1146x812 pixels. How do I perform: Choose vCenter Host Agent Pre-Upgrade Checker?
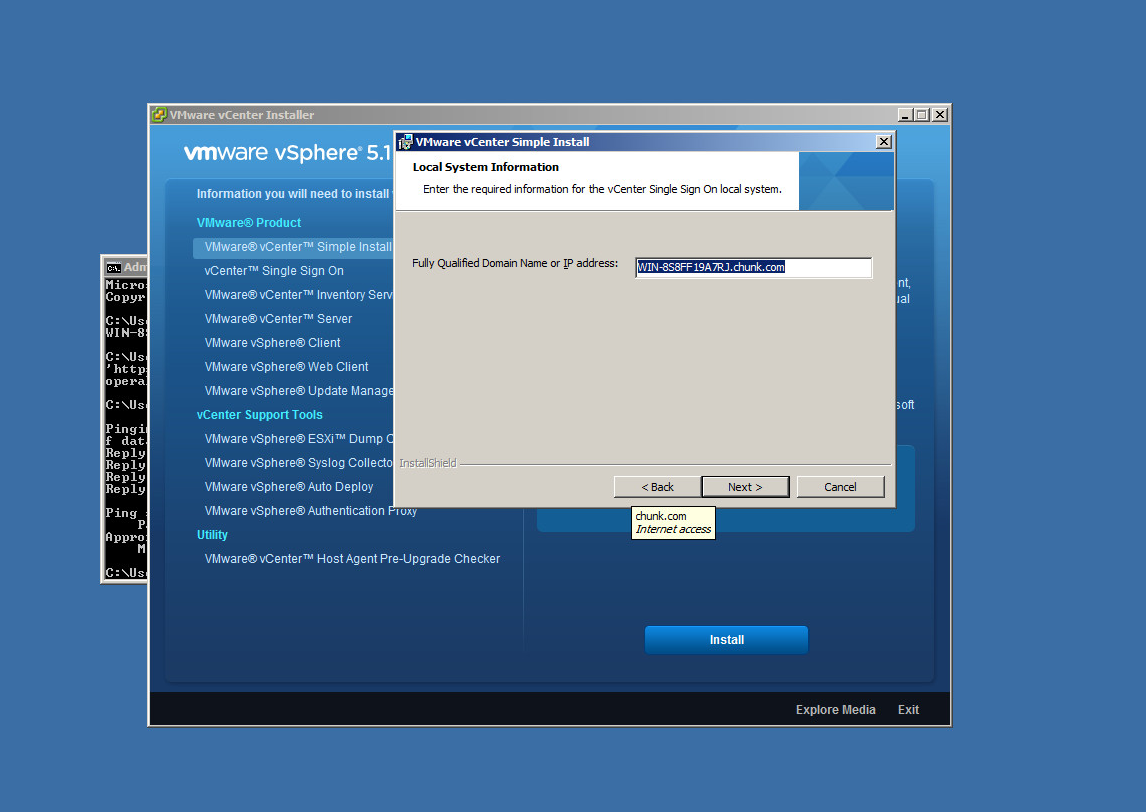[352, 559]
